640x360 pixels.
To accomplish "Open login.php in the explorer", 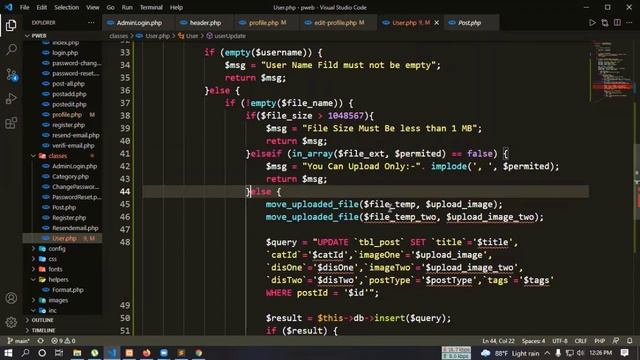I will tap(65, 53).
